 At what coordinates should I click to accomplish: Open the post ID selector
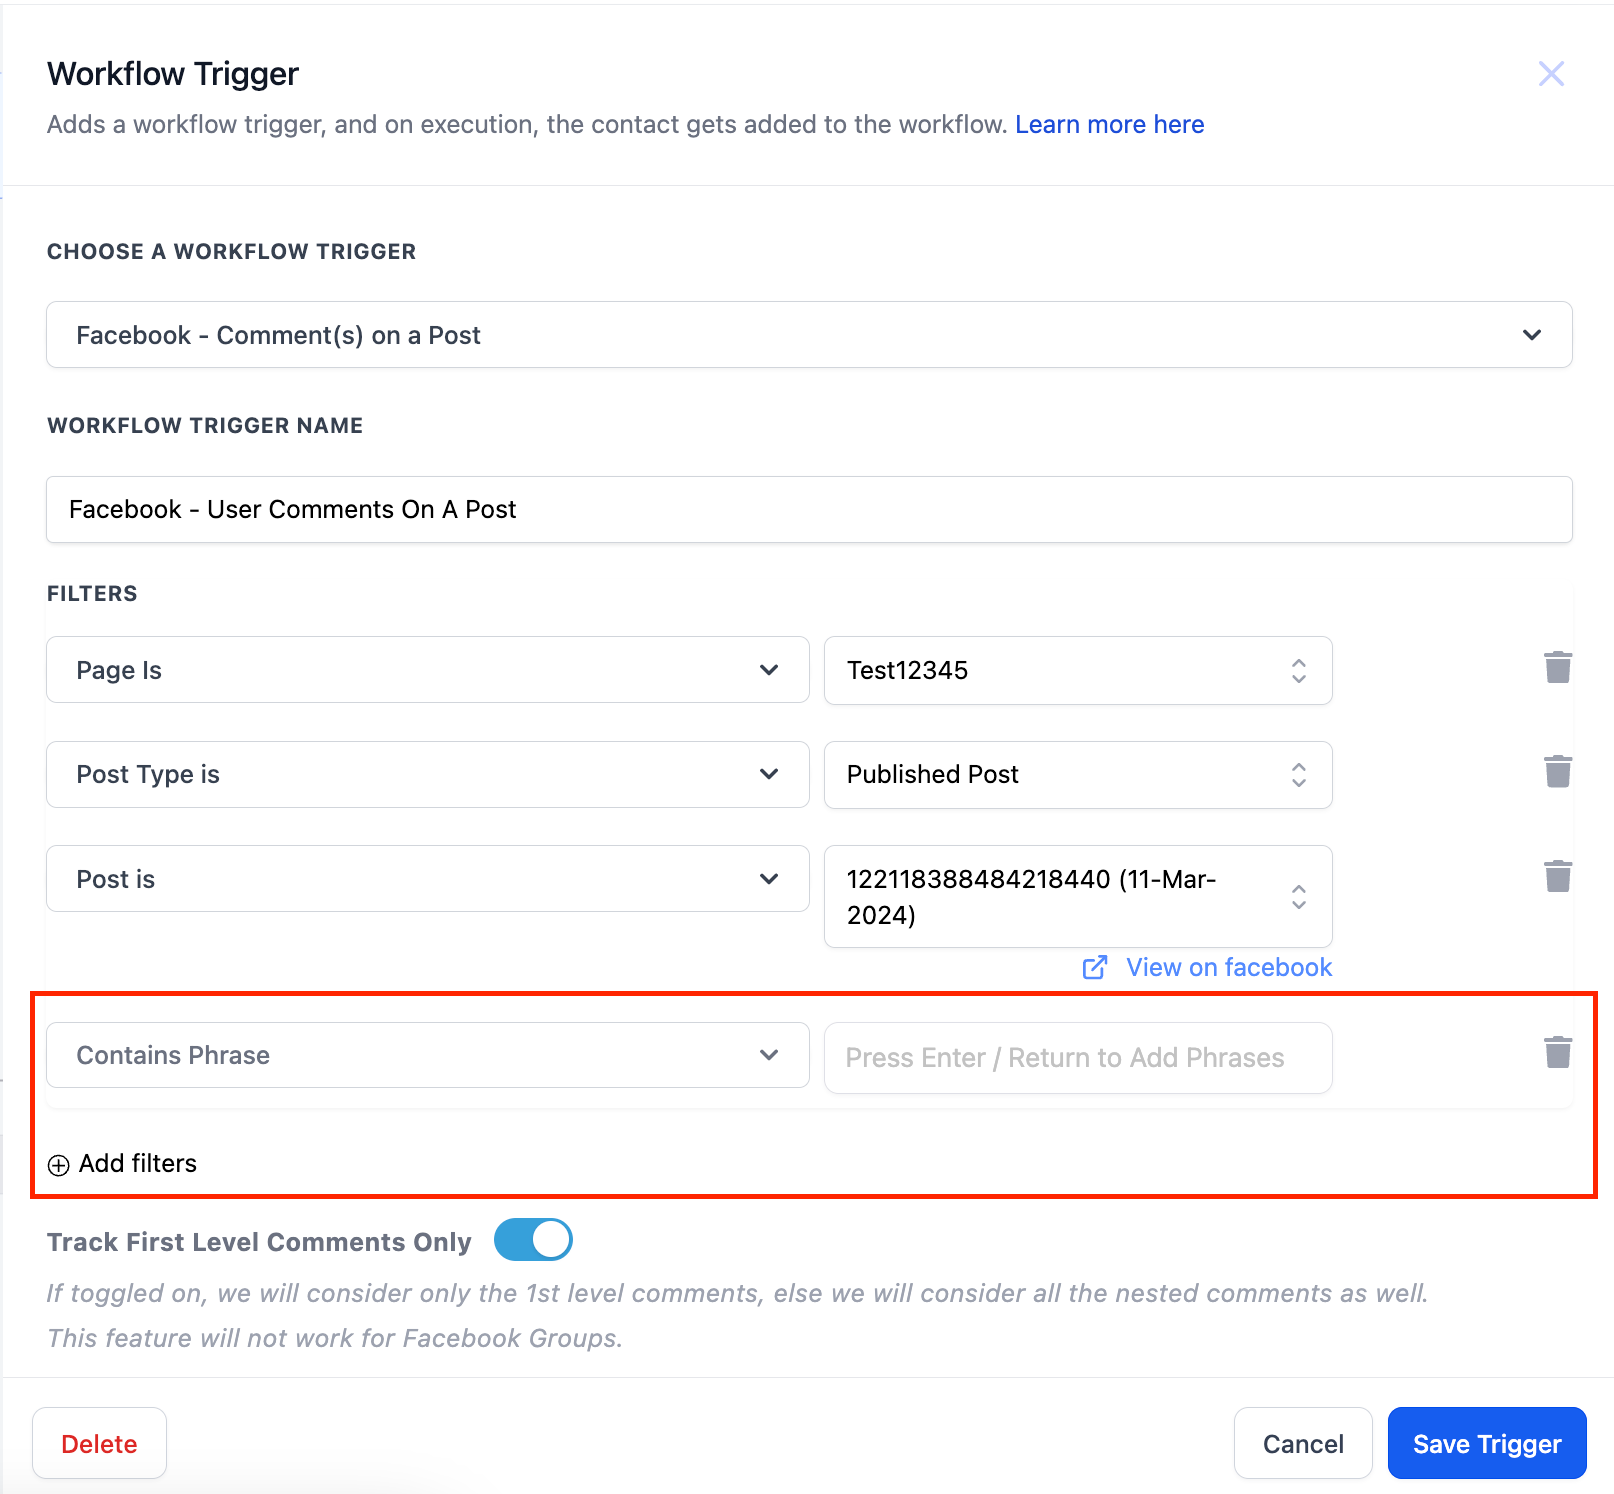(1077, 896)
